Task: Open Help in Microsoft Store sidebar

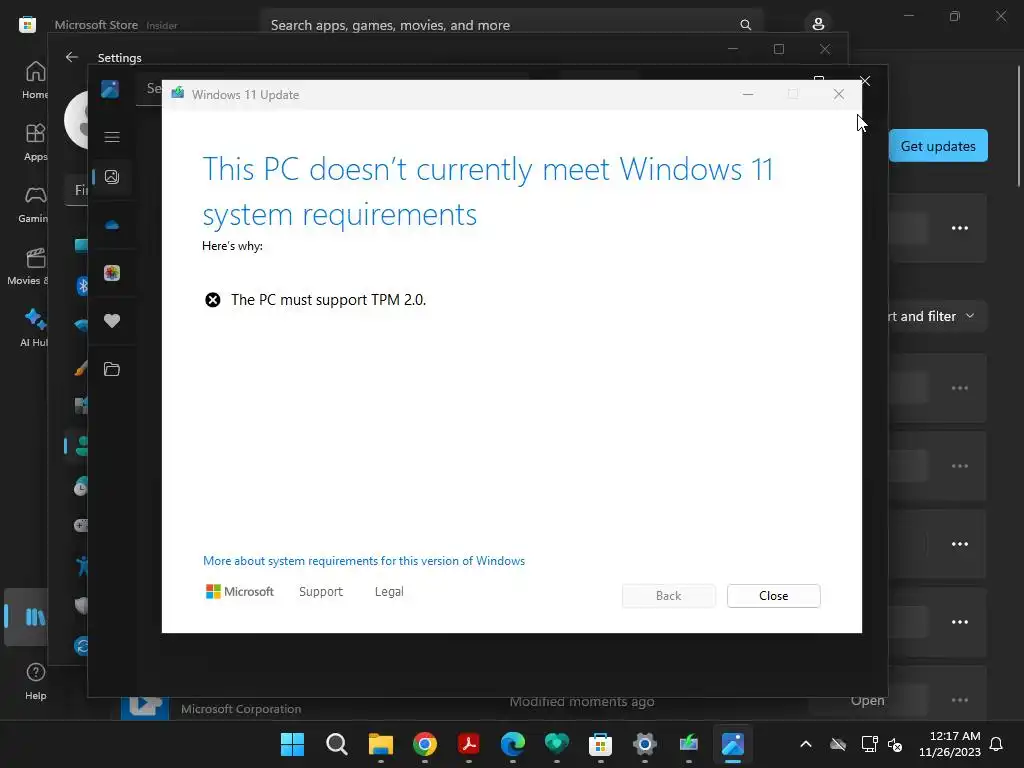Action: (x=35, y=681)
